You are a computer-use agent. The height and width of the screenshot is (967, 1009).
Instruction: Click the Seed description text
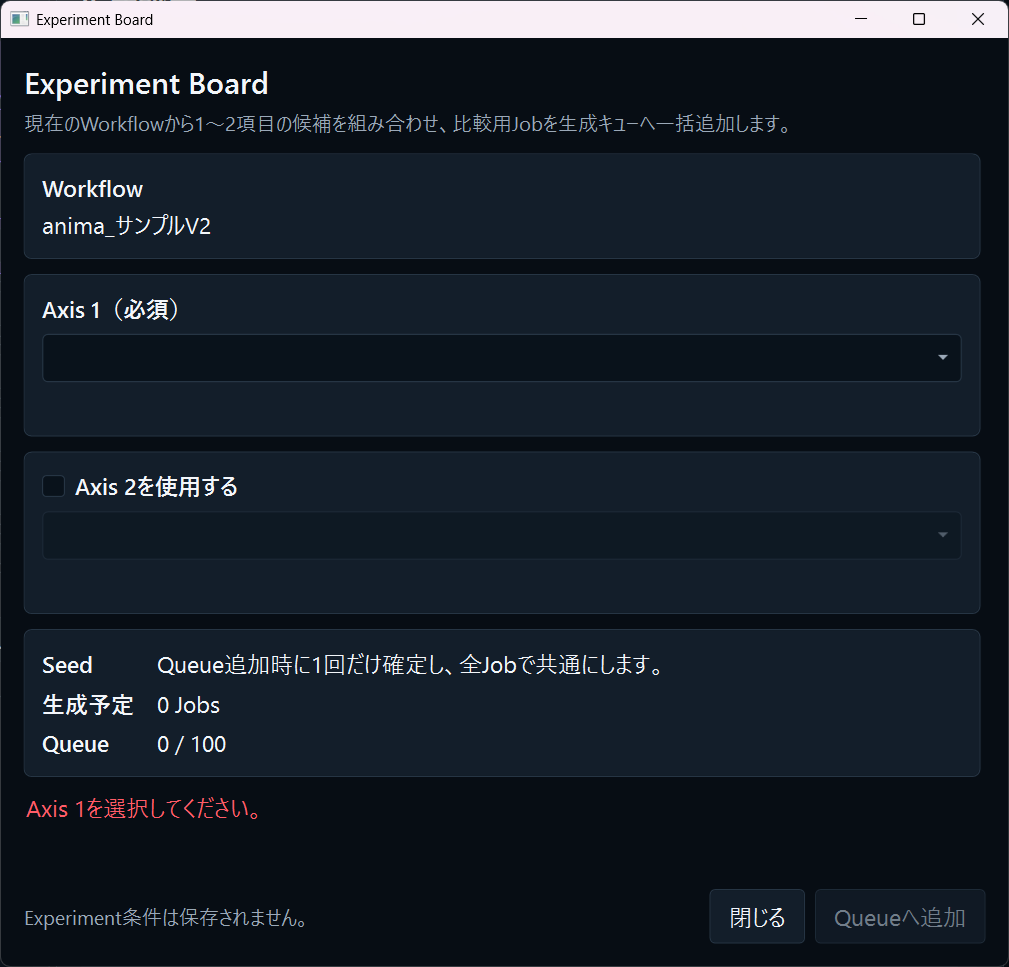pos(411,665)
